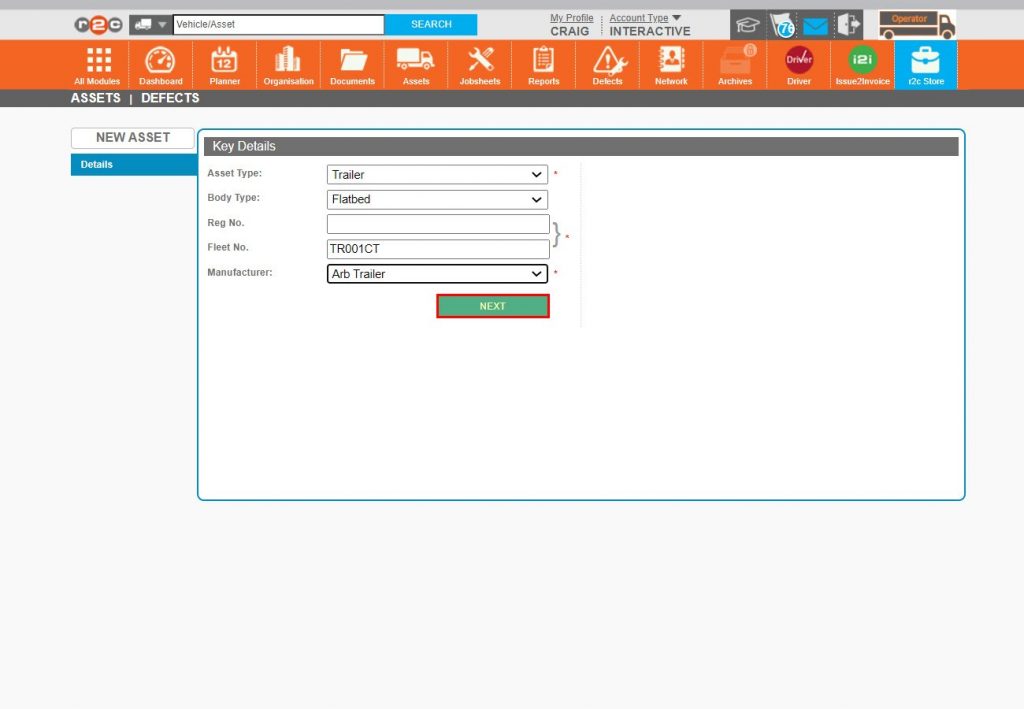Select the Dashboard gauge icon
Screen dimensions: 1024x709
point(160,63)
